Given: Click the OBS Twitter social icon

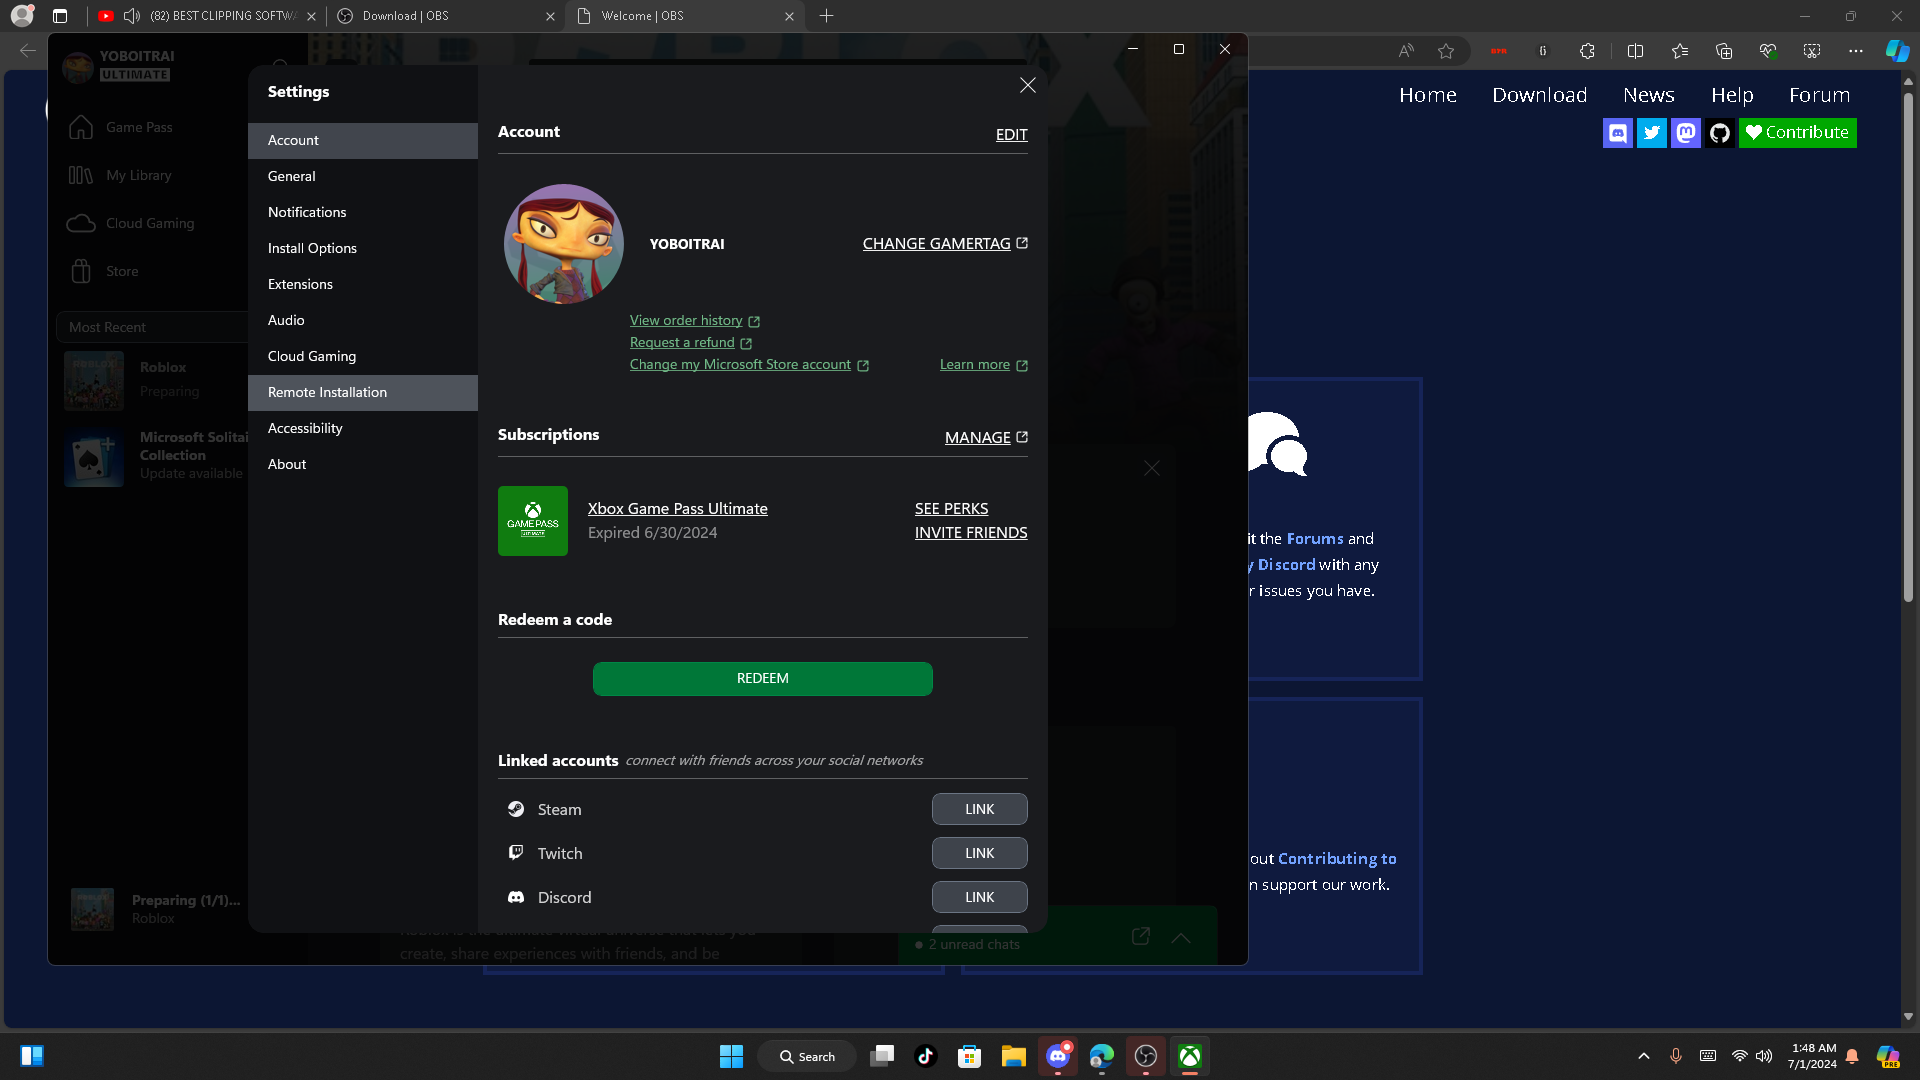Looking at the screenshot, I should click(x=1652, y=133).
